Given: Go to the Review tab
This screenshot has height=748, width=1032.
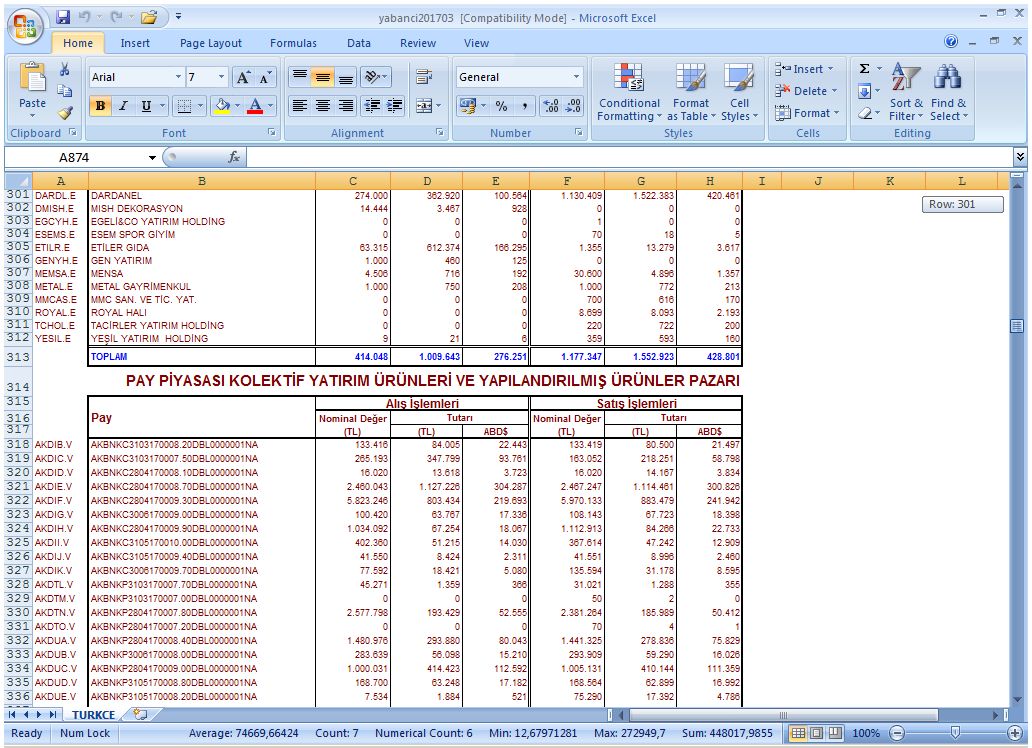Looking at the screenshot, I should click(418, 43).
